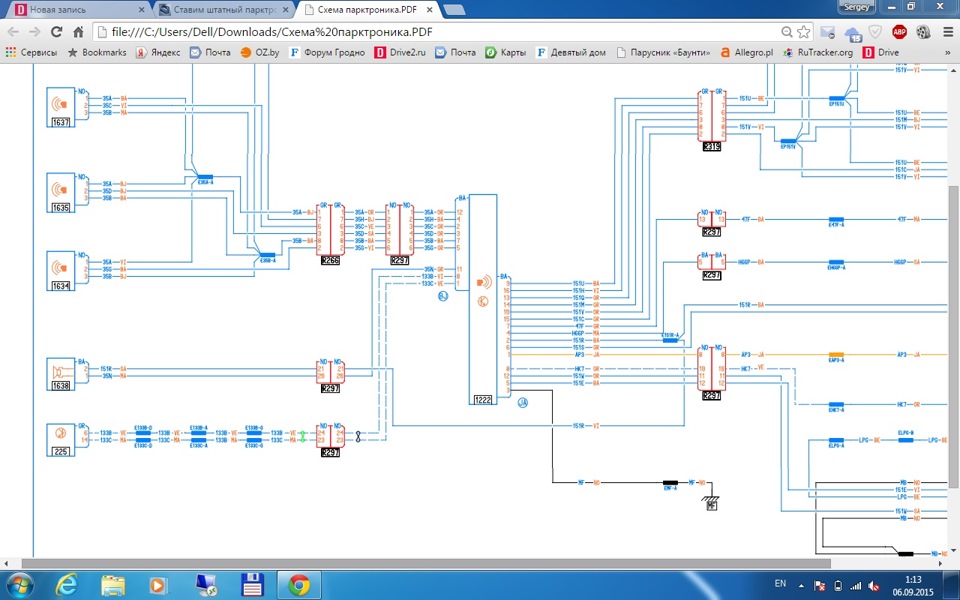The image size is (960, 600).
Task: Open the Парусник «Баунти» bookmark
Action: coord(663,53)
